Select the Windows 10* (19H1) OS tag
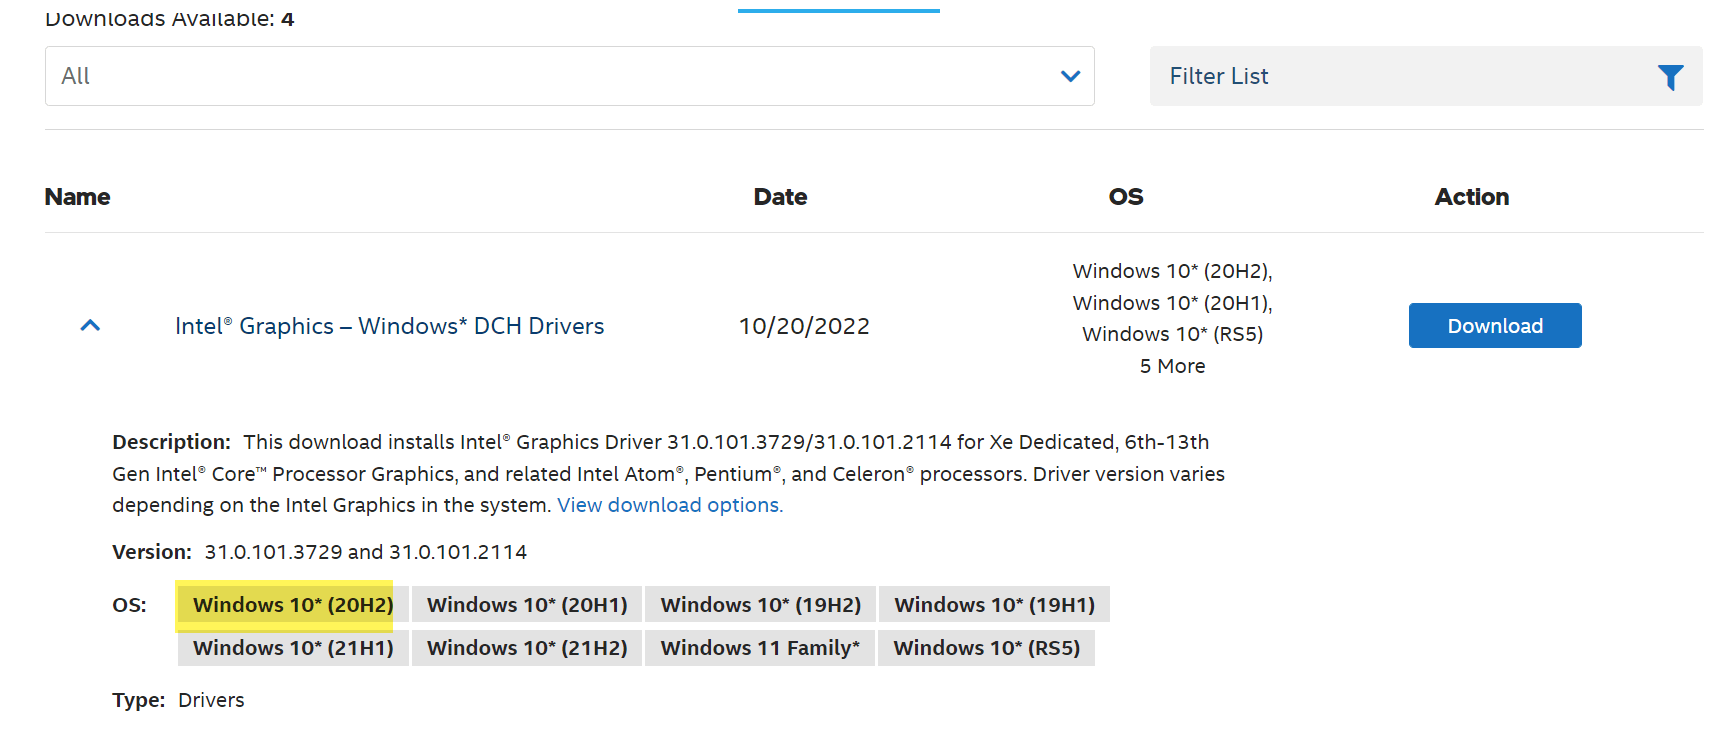Image resolution: width=1729 pixels, height=741 pixels. [x=994, y=605]
